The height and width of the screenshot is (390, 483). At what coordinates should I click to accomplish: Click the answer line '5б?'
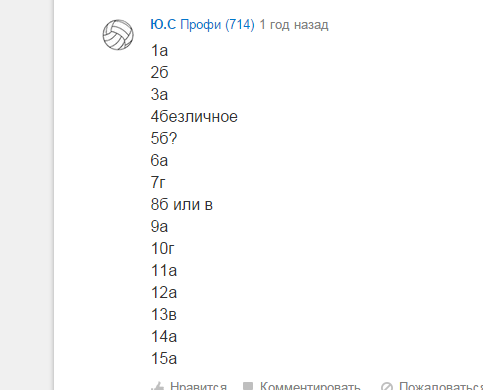click(164, 139)
